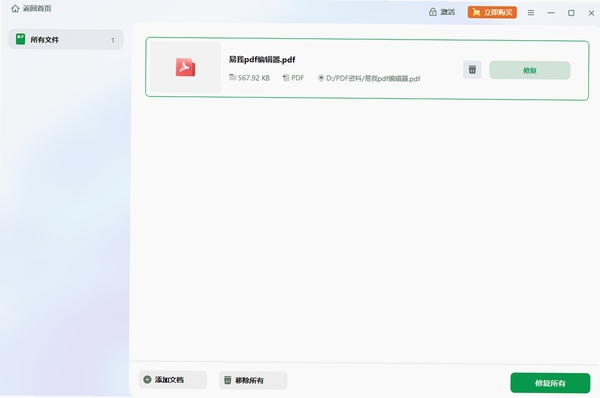
Task: Minimize the application window
Action: (x=551, y=13)
